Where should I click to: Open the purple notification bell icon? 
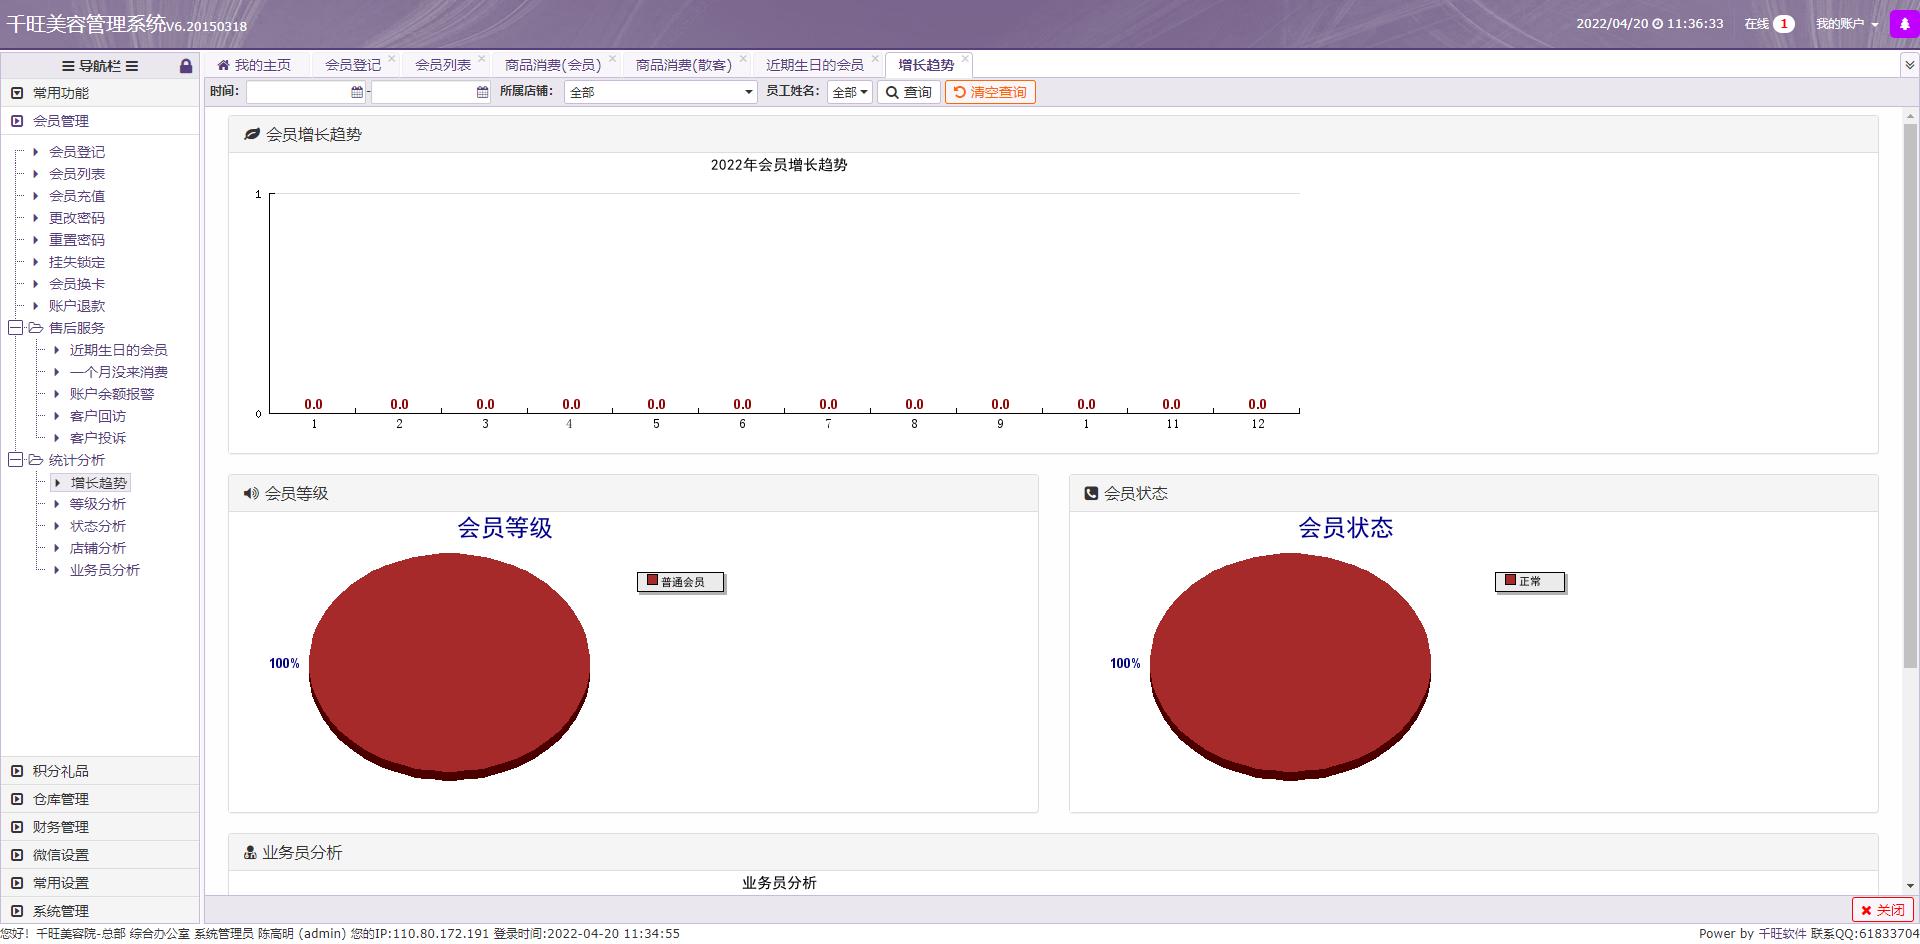pos(1904,24)
